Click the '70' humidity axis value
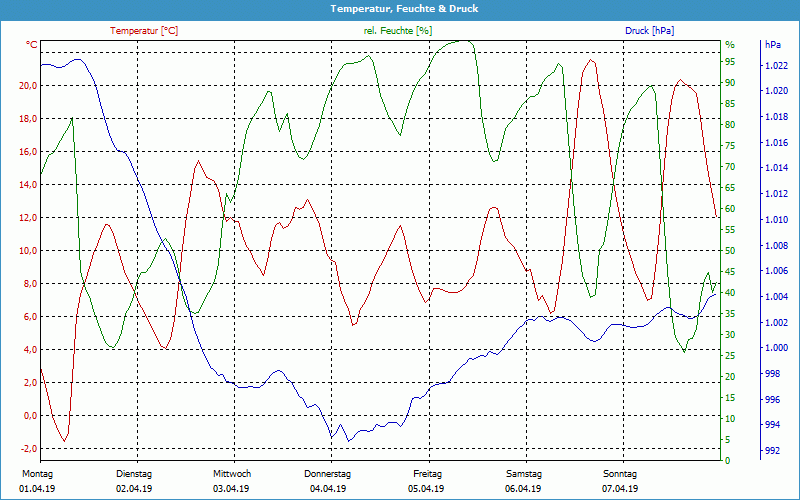The width and height of the screenshot is (800, 500). coord(730,167)
